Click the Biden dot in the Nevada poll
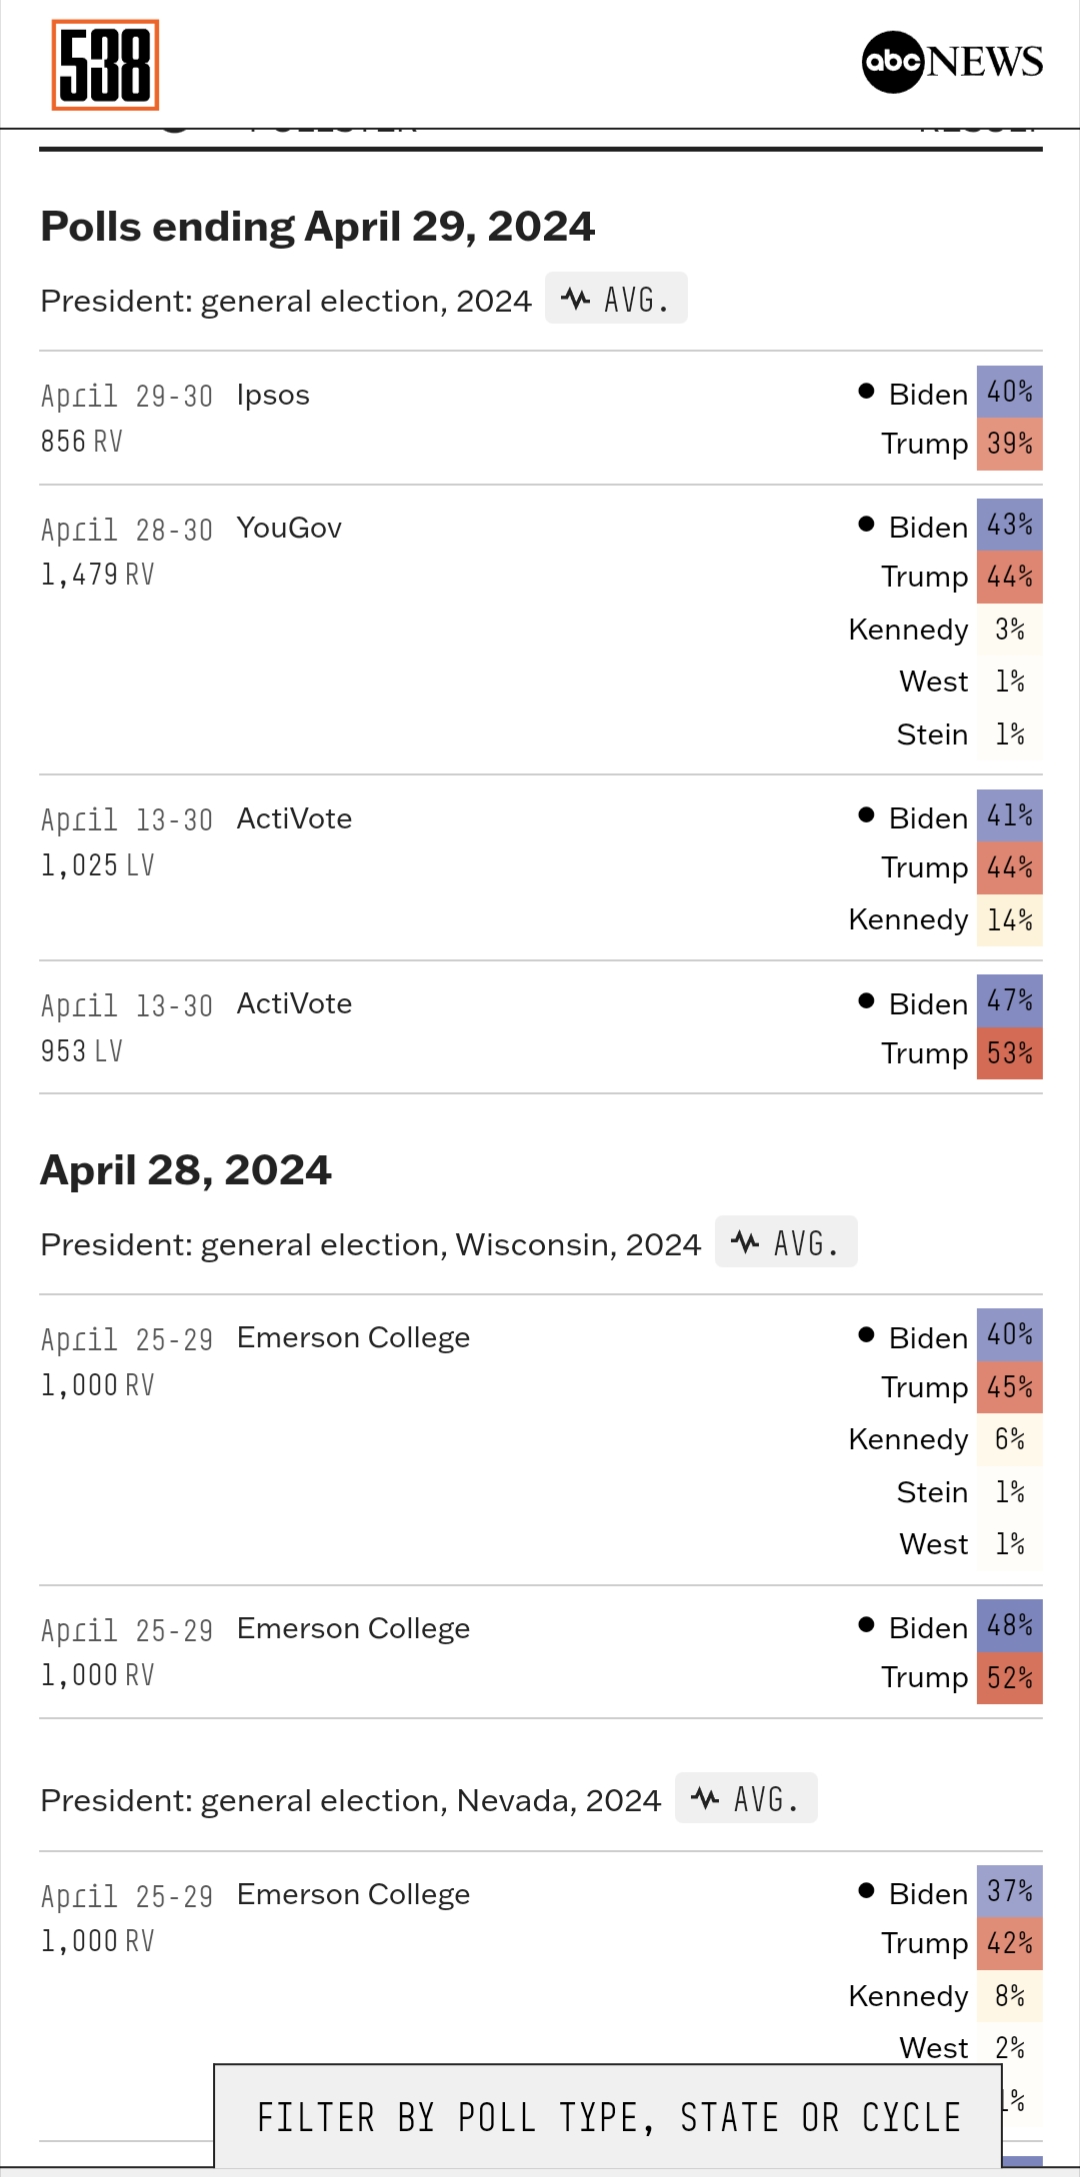 tap(867, 1891)
